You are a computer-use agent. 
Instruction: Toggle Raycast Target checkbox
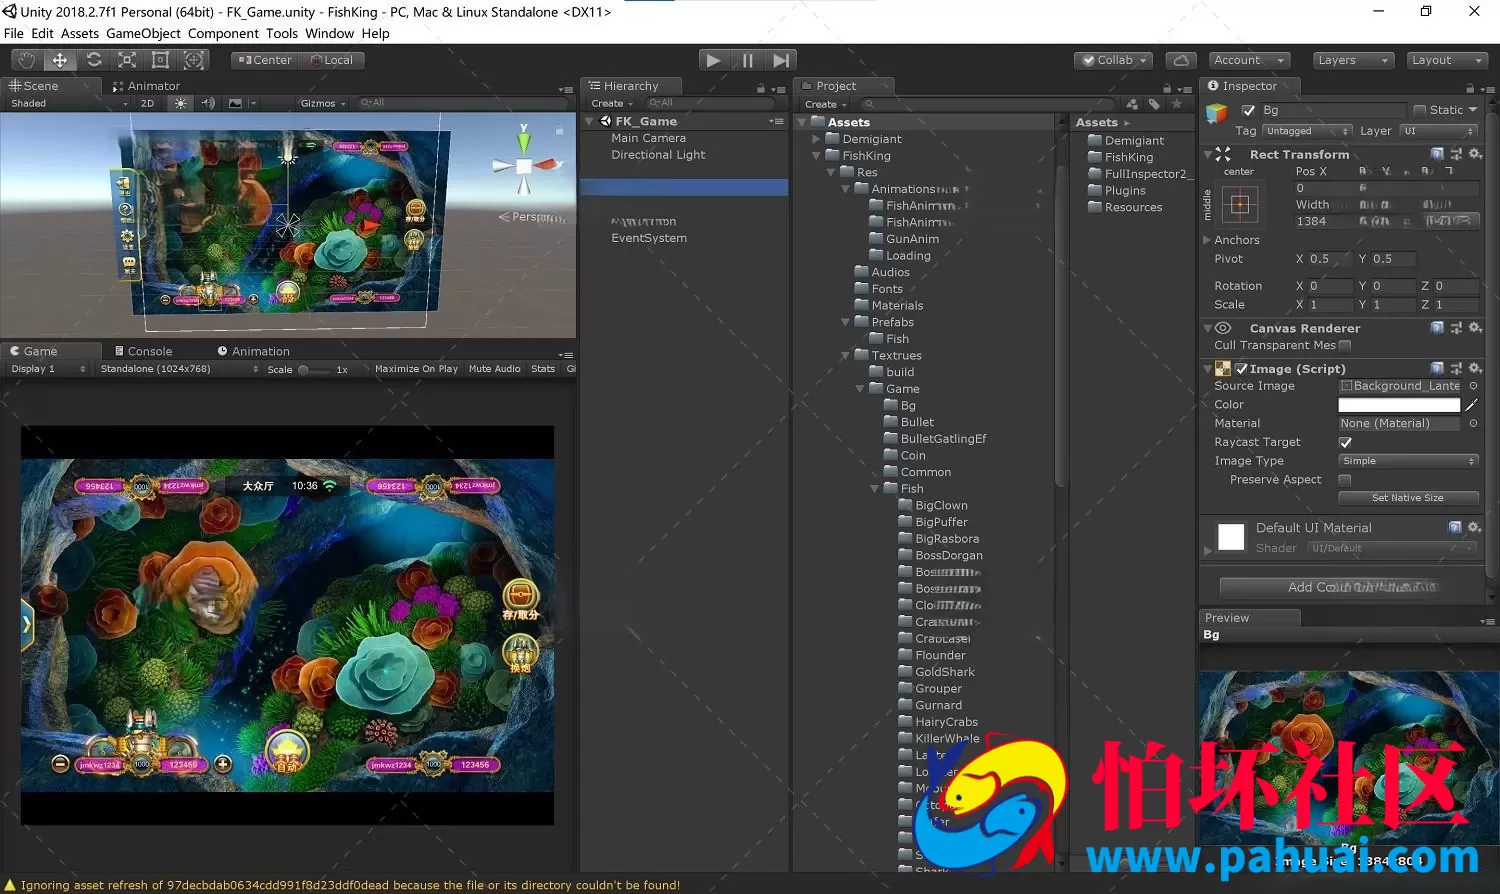click(x=1345, y=443)
